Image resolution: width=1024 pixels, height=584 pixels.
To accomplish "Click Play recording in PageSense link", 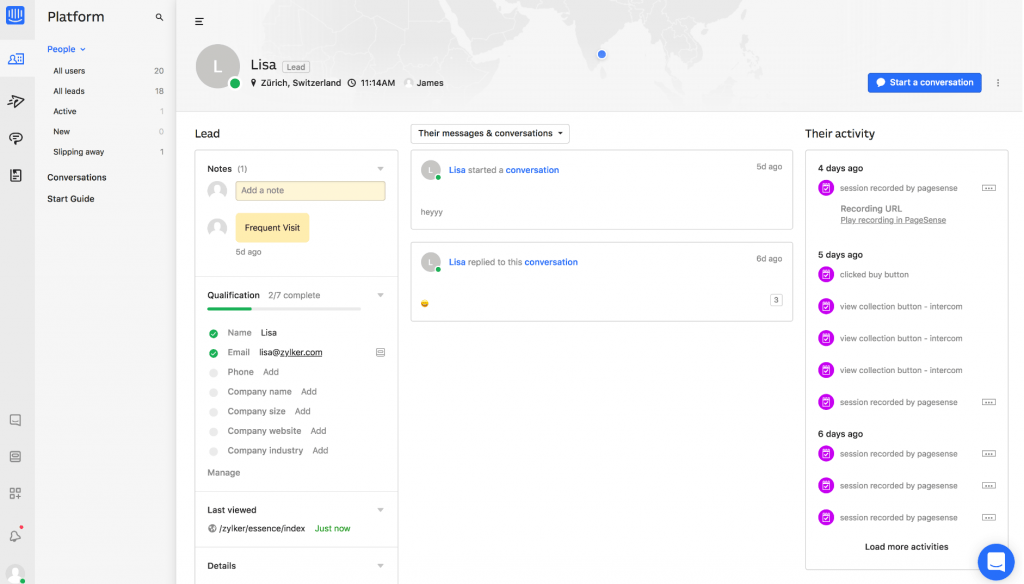I will click(893, 220).
